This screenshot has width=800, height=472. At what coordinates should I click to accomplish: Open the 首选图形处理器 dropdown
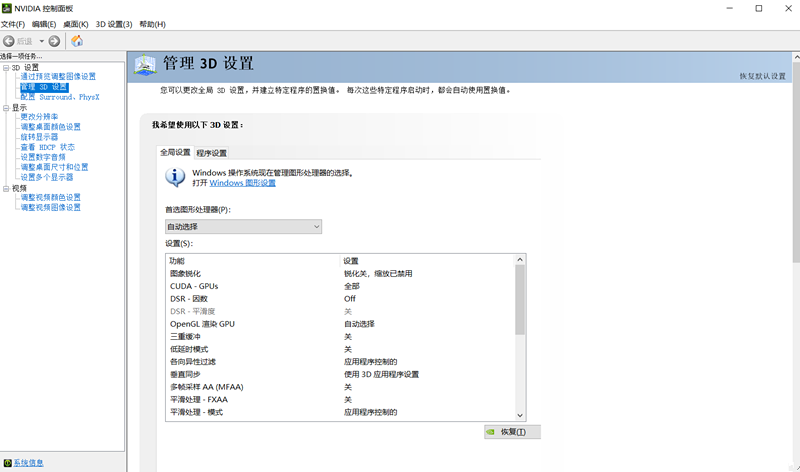[243, 227]
